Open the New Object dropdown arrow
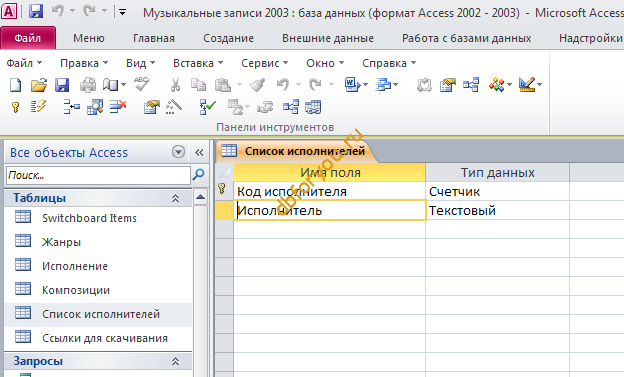The width and height of the screenshot is (624, 377). point(509,85)
